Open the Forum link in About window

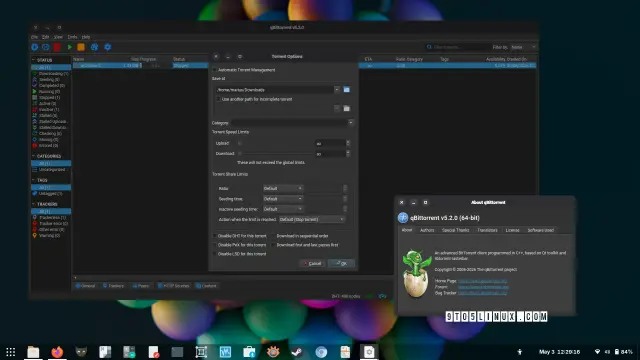pos(483,287)
